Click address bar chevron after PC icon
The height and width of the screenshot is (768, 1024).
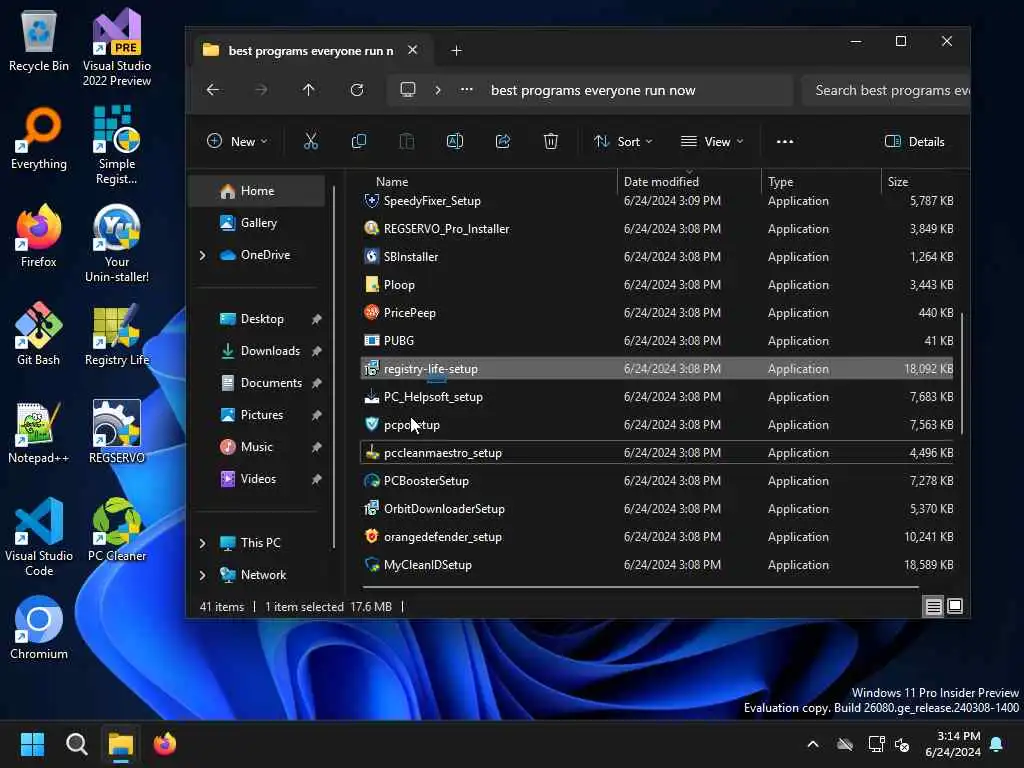pyautogui.click(x=438, y=89)
